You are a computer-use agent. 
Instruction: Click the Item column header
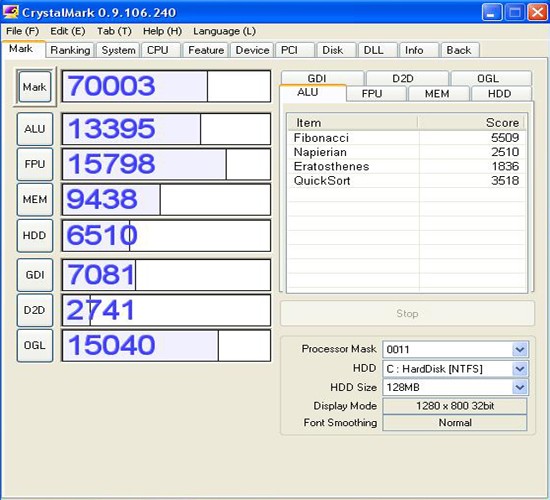click(x=353, y=123)
